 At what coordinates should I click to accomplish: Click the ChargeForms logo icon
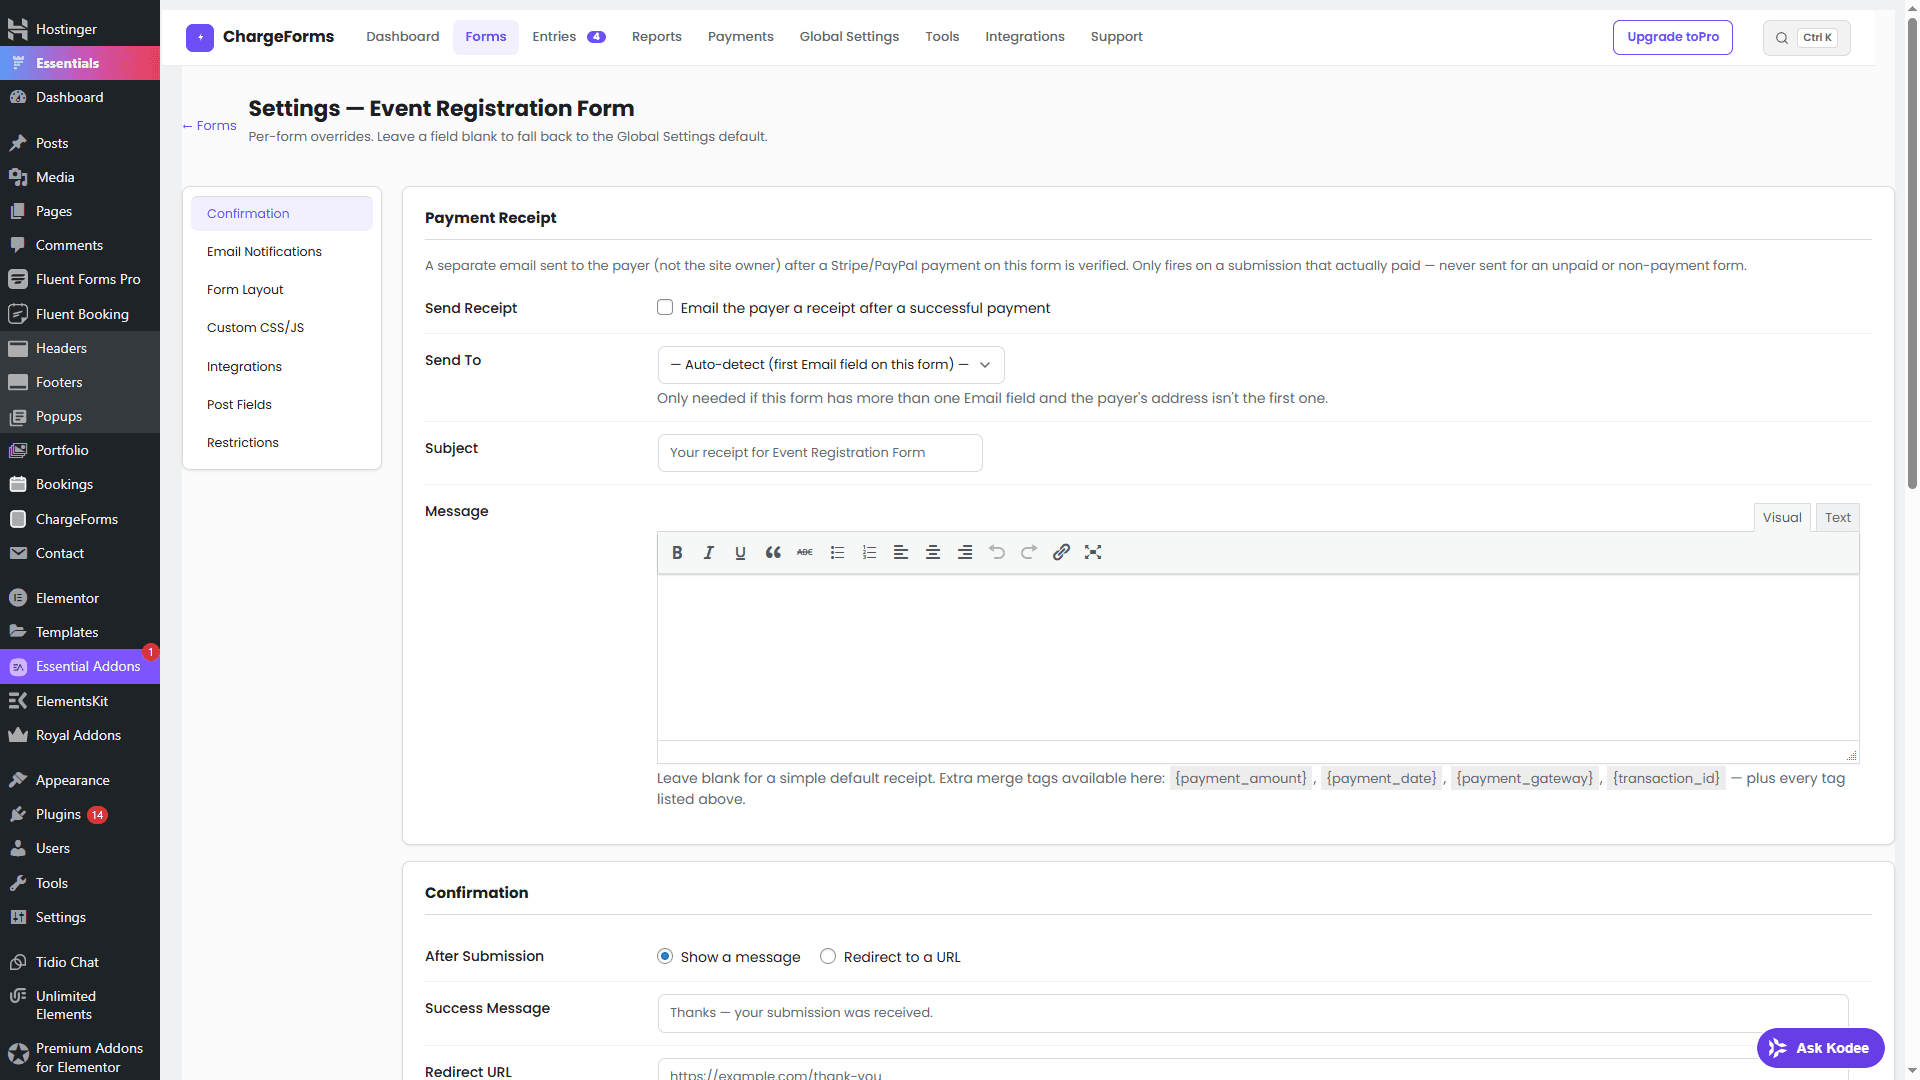pos(200,38)
